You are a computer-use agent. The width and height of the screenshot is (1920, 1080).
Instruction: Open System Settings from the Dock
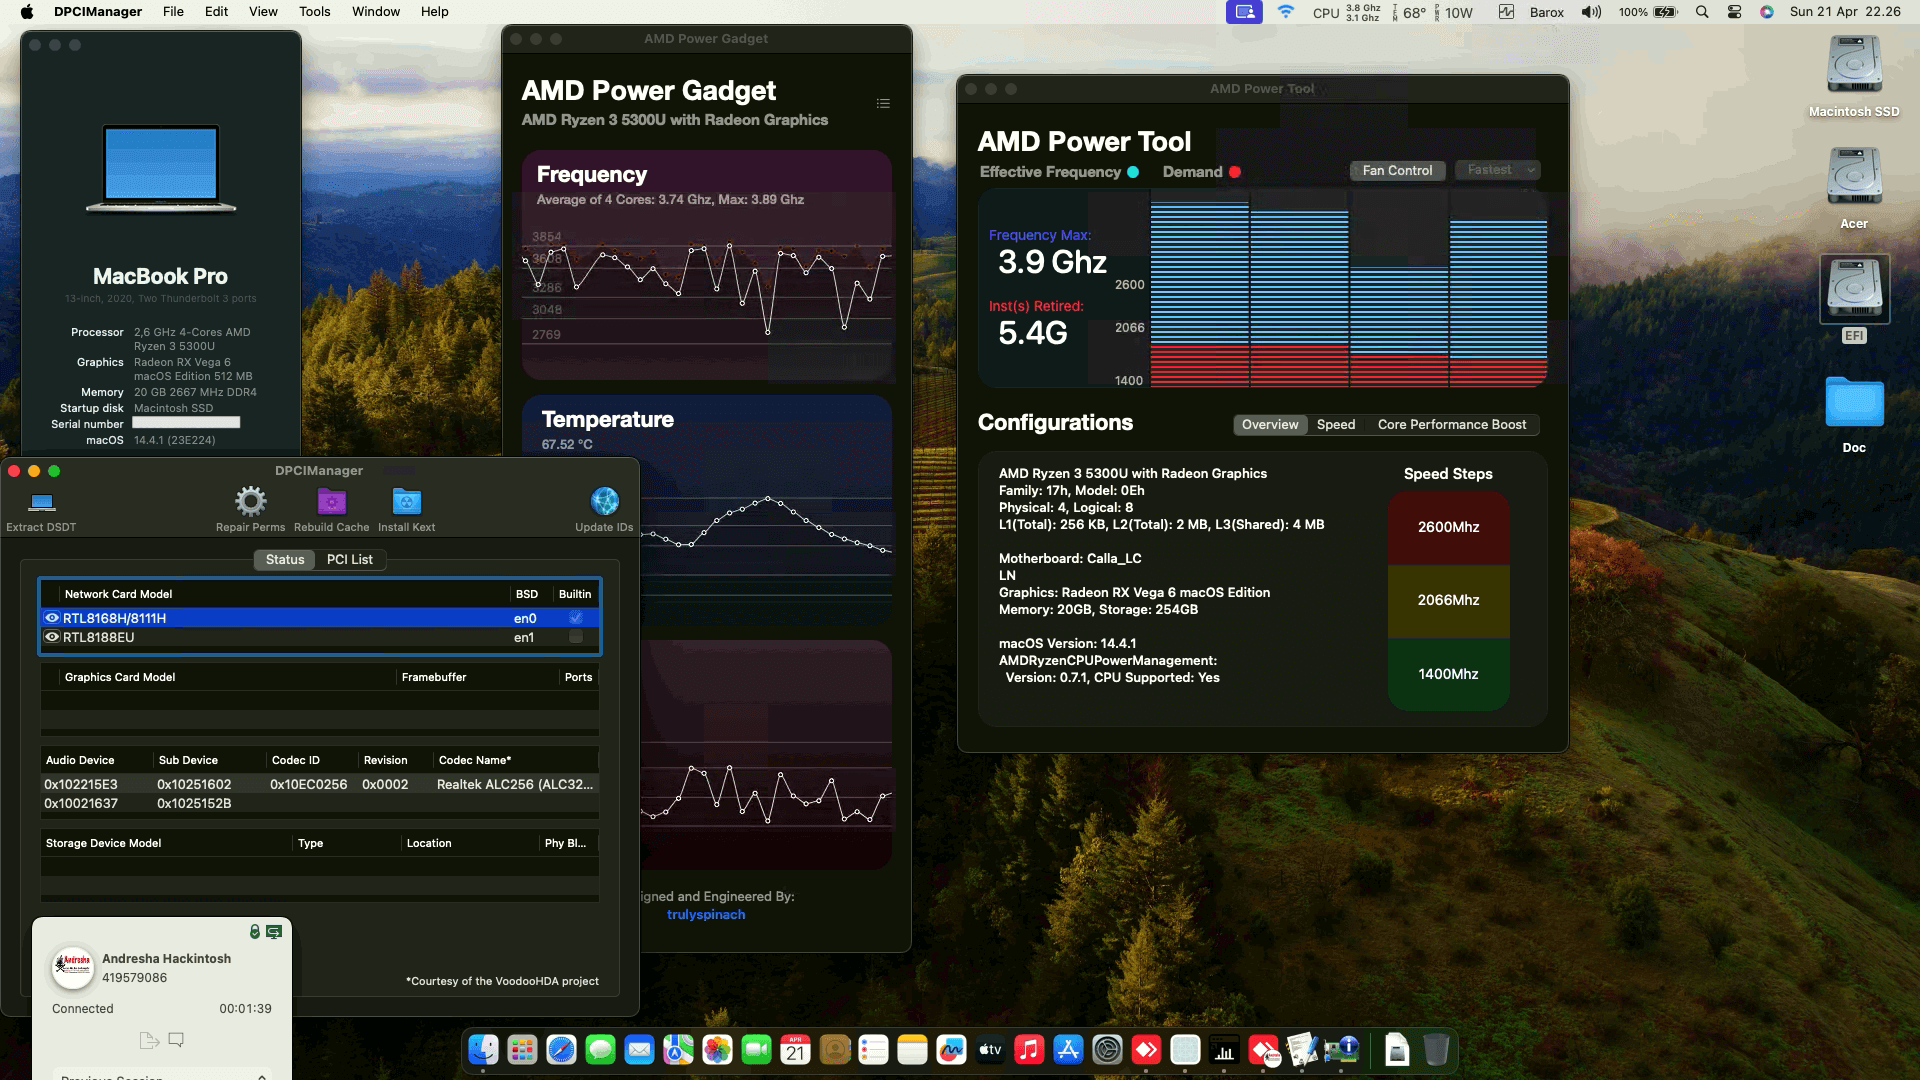[1107, 1049]
